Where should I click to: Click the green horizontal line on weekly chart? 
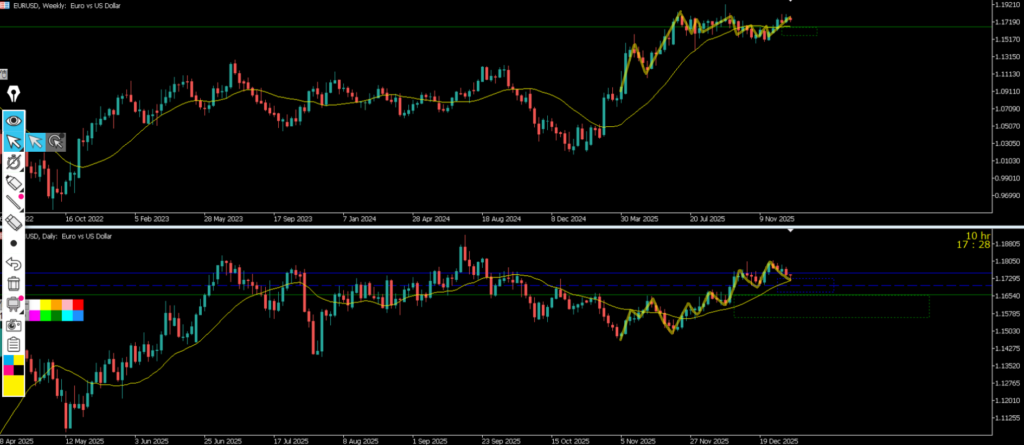click(400, 27)
